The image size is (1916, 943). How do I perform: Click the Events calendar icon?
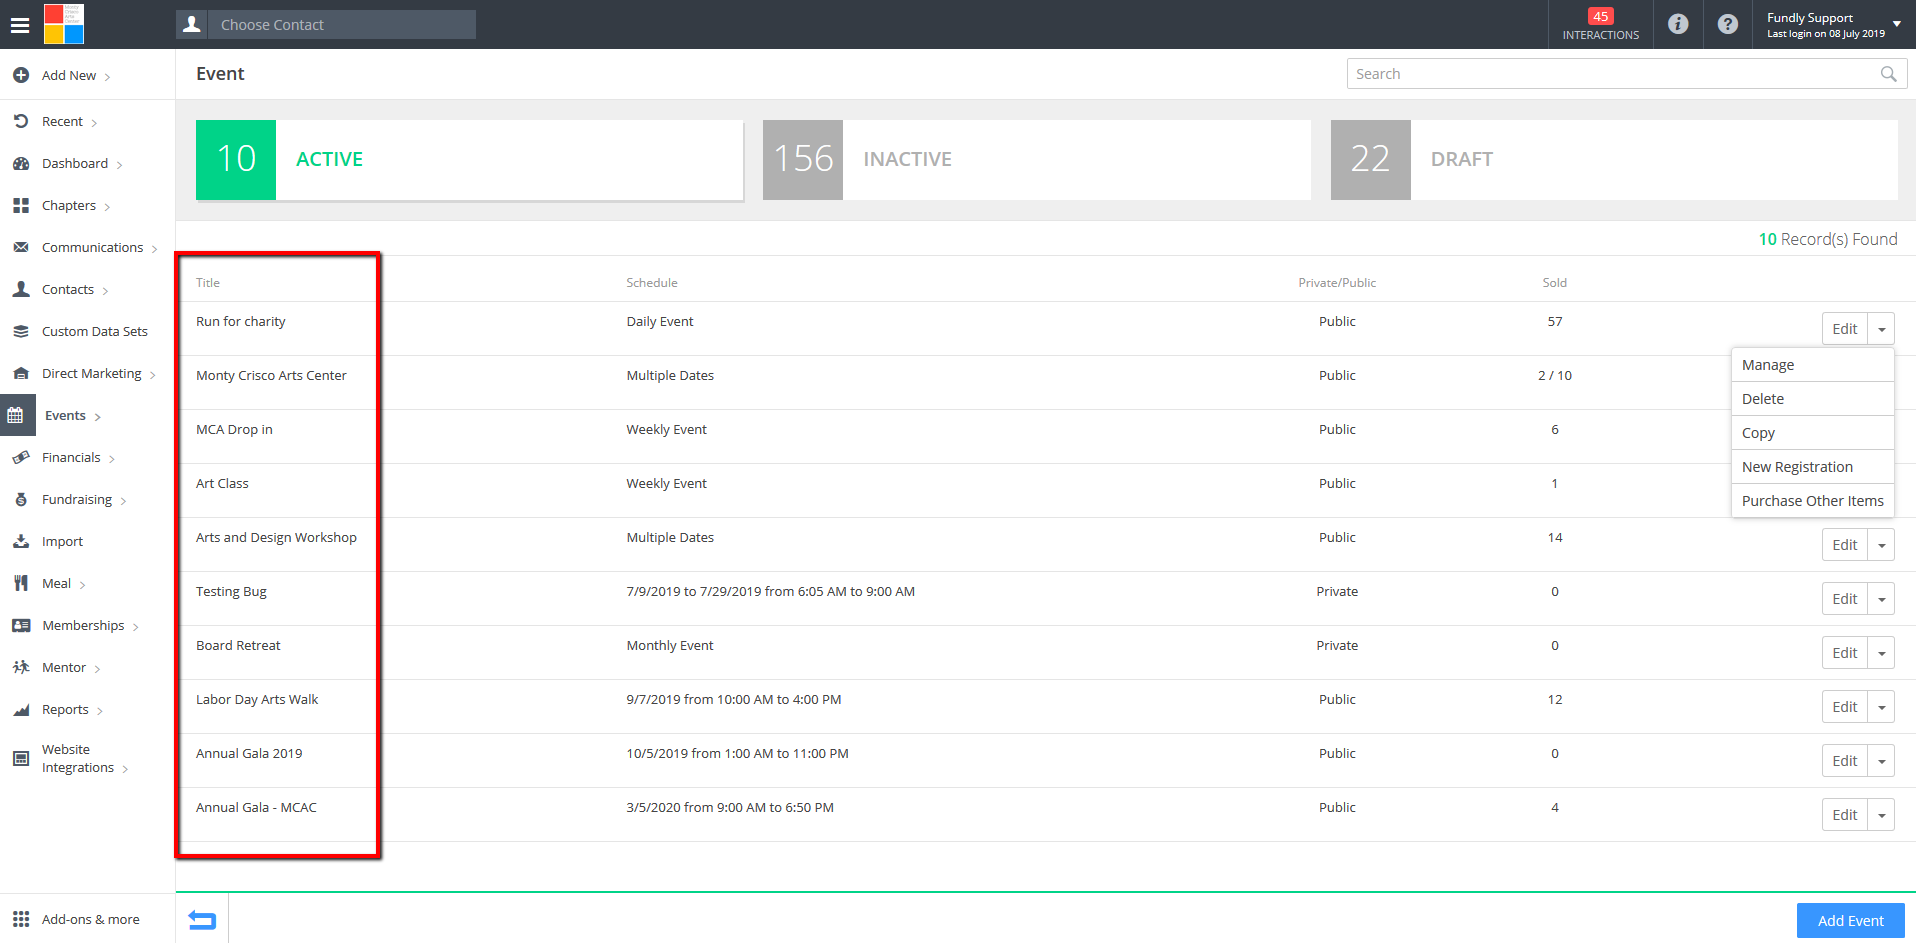tap(16, 415)
